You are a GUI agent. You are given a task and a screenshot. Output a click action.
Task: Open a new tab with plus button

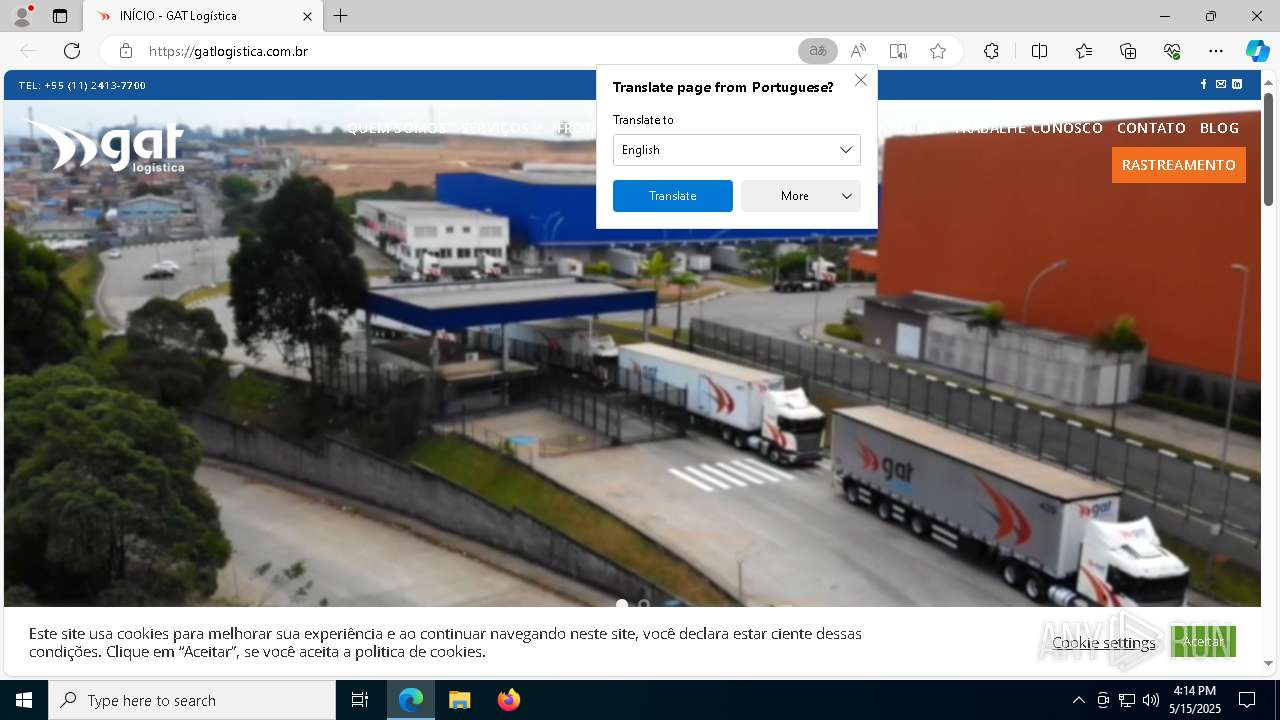[x=341, y=16]
